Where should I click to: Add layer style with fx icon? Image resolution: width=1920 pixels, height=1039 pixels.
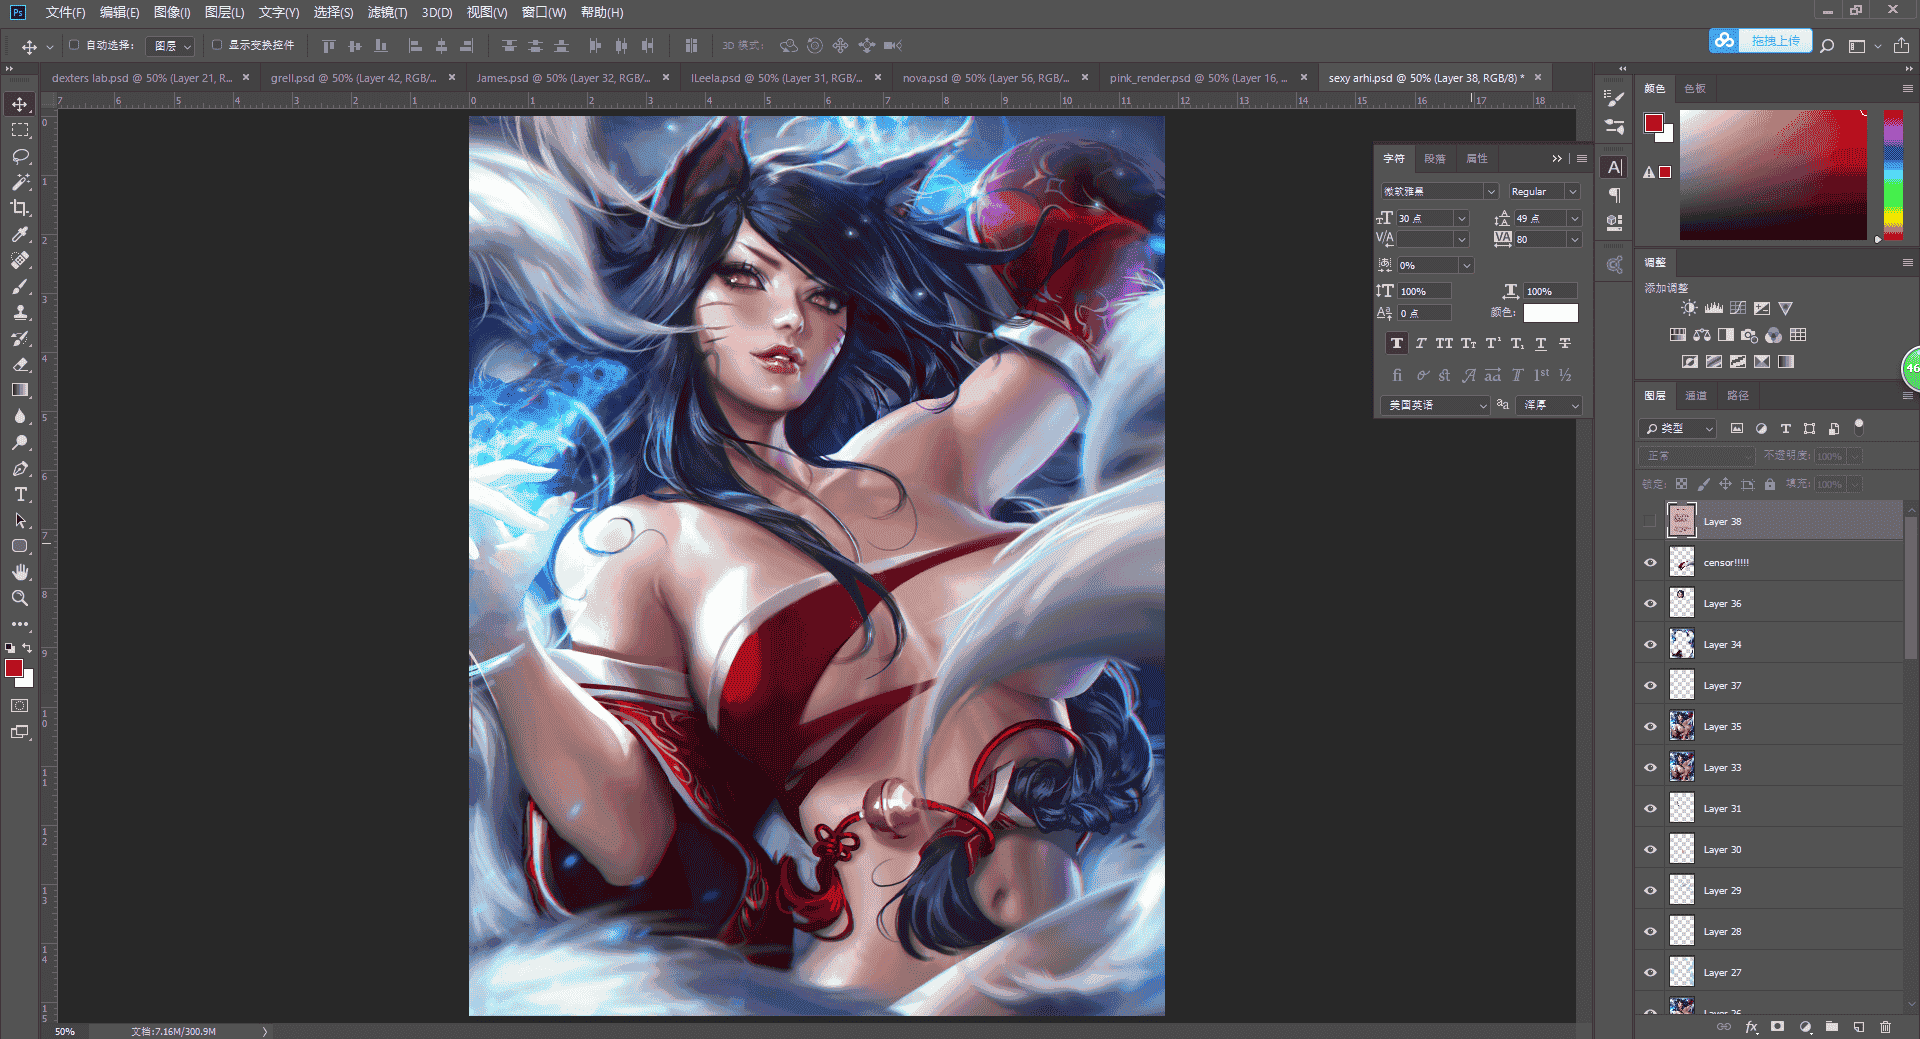tap(1751, 1027)
